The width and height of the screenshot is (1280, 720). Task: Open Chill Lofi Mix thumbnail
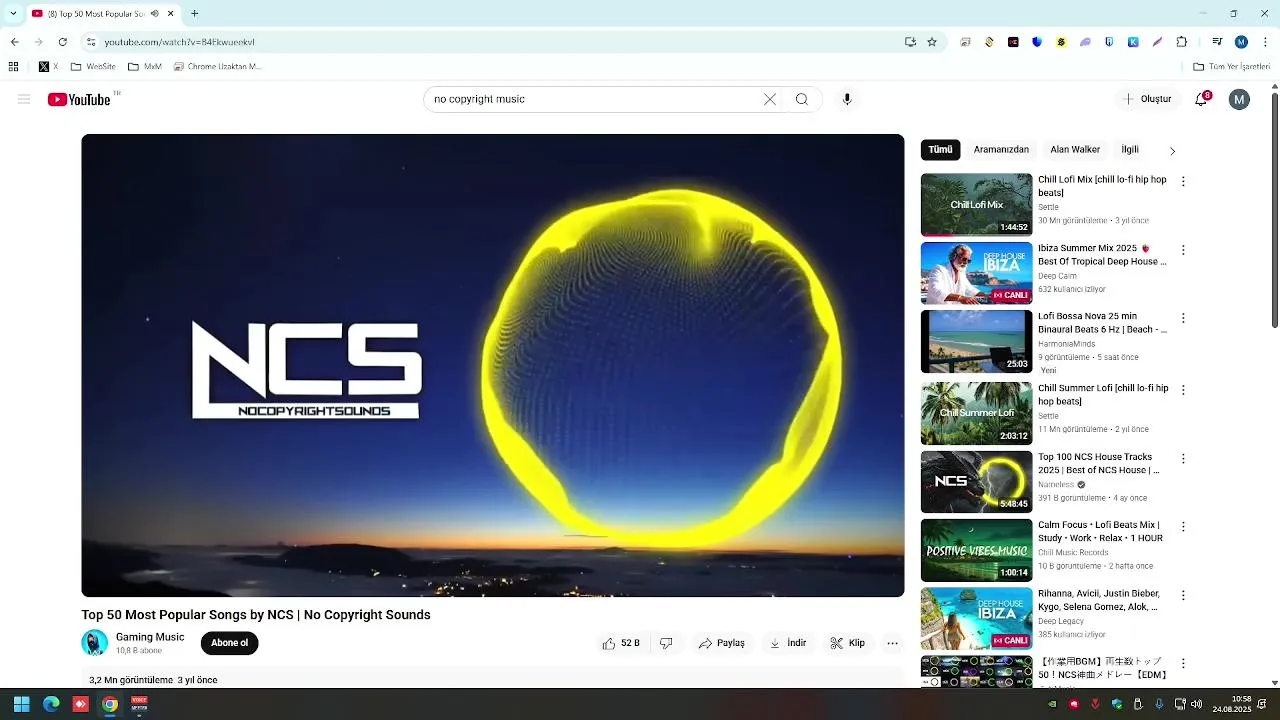coord(976,205)
